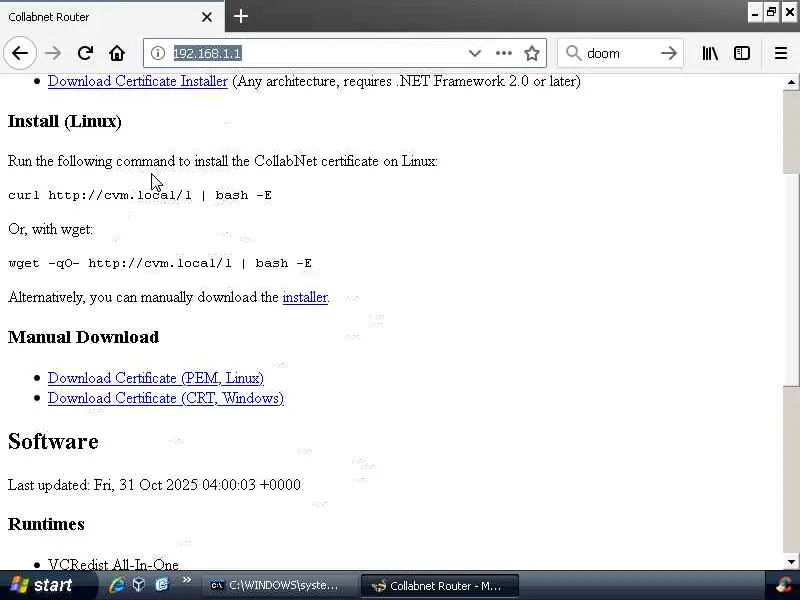Click into the doom search box
Image resolution: width=800 pixels, height=600 pixels.
pyautogui.click(x=619, y=53)
